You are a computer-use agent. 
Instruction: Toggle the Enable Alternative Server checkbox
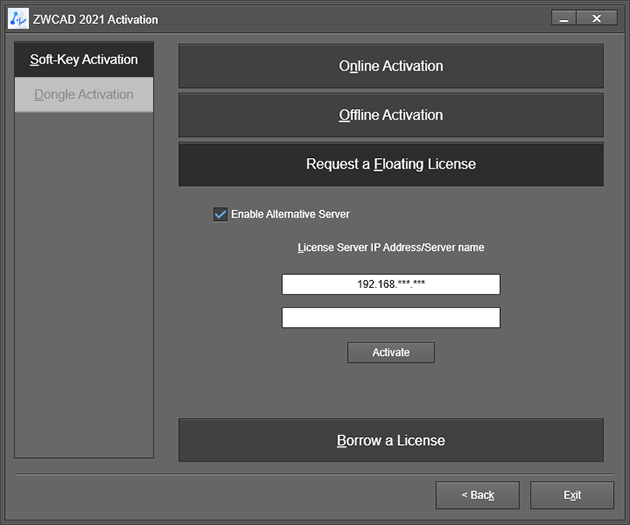click(x=220, y=214)
